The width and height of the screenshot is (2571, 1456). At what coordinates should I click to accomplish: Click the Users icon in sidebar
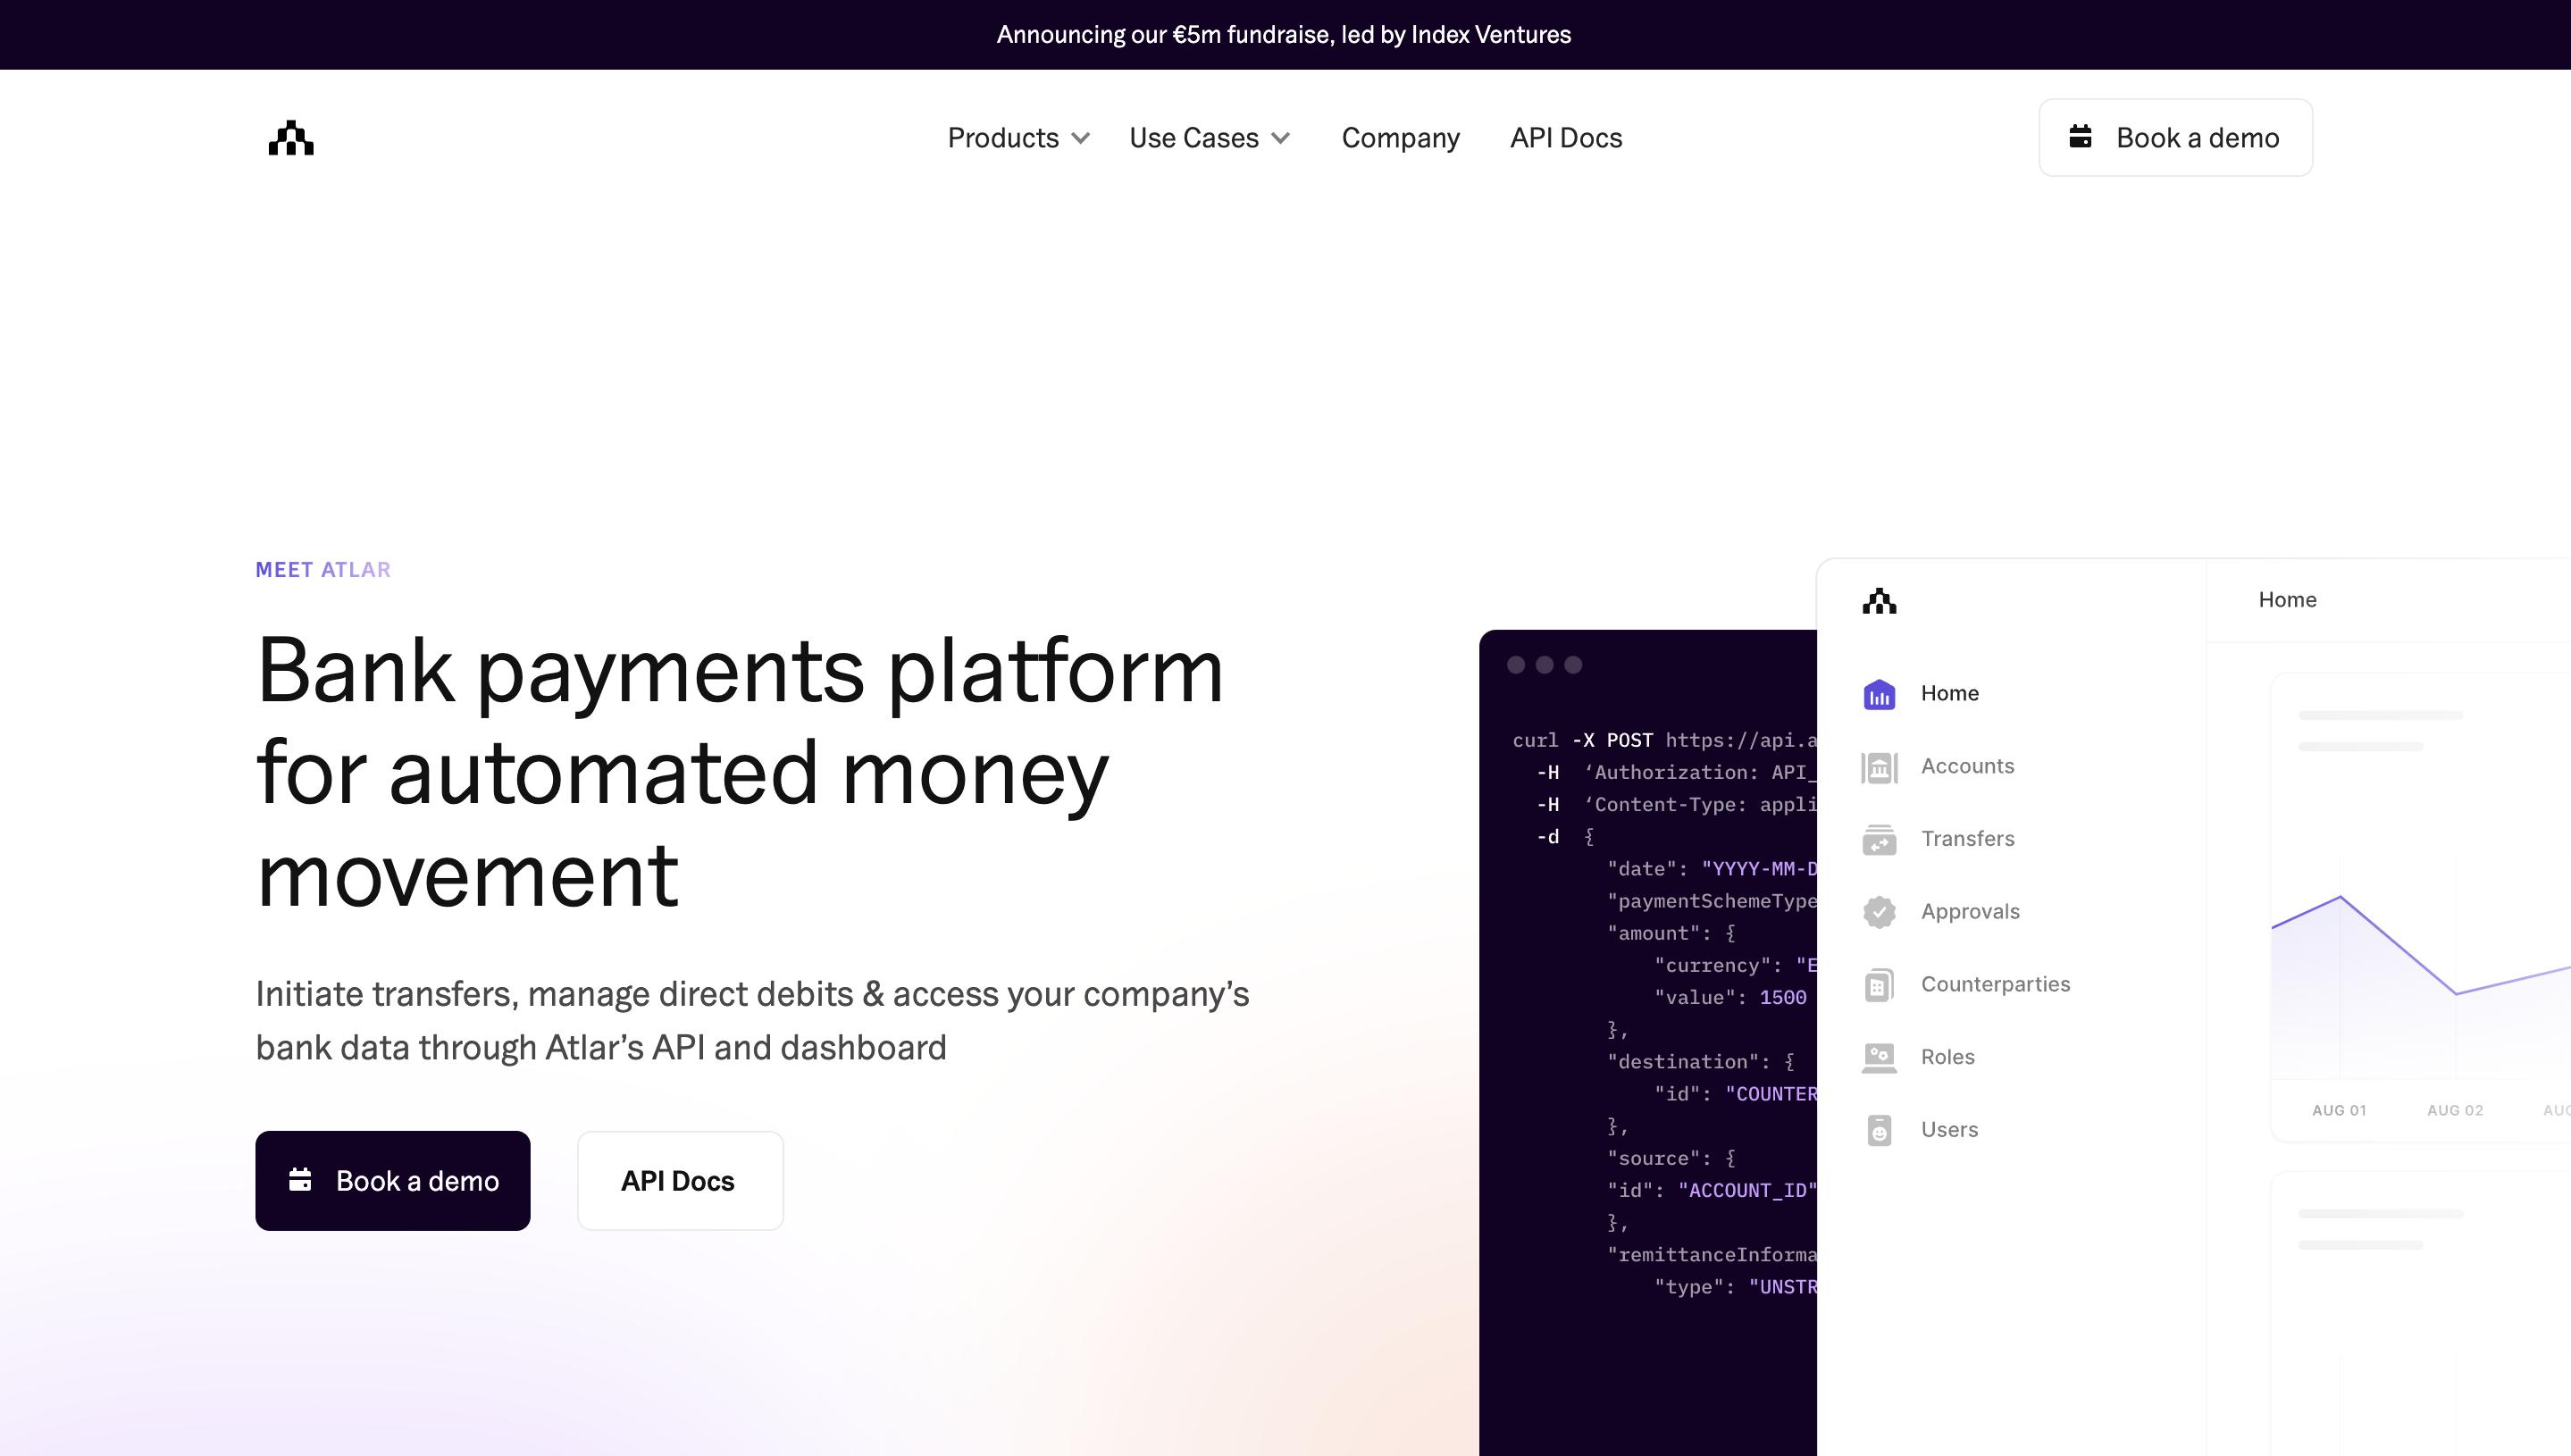coord(1879,1131)
